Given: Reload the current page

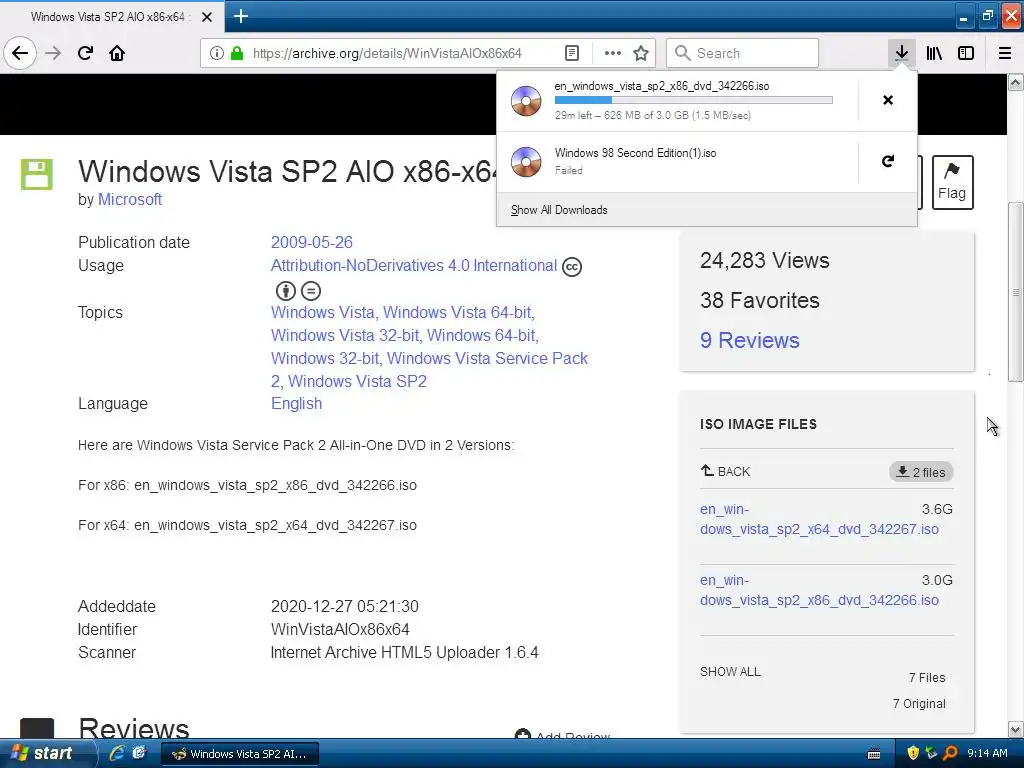Looking at the screenshot, I should 85,53.
